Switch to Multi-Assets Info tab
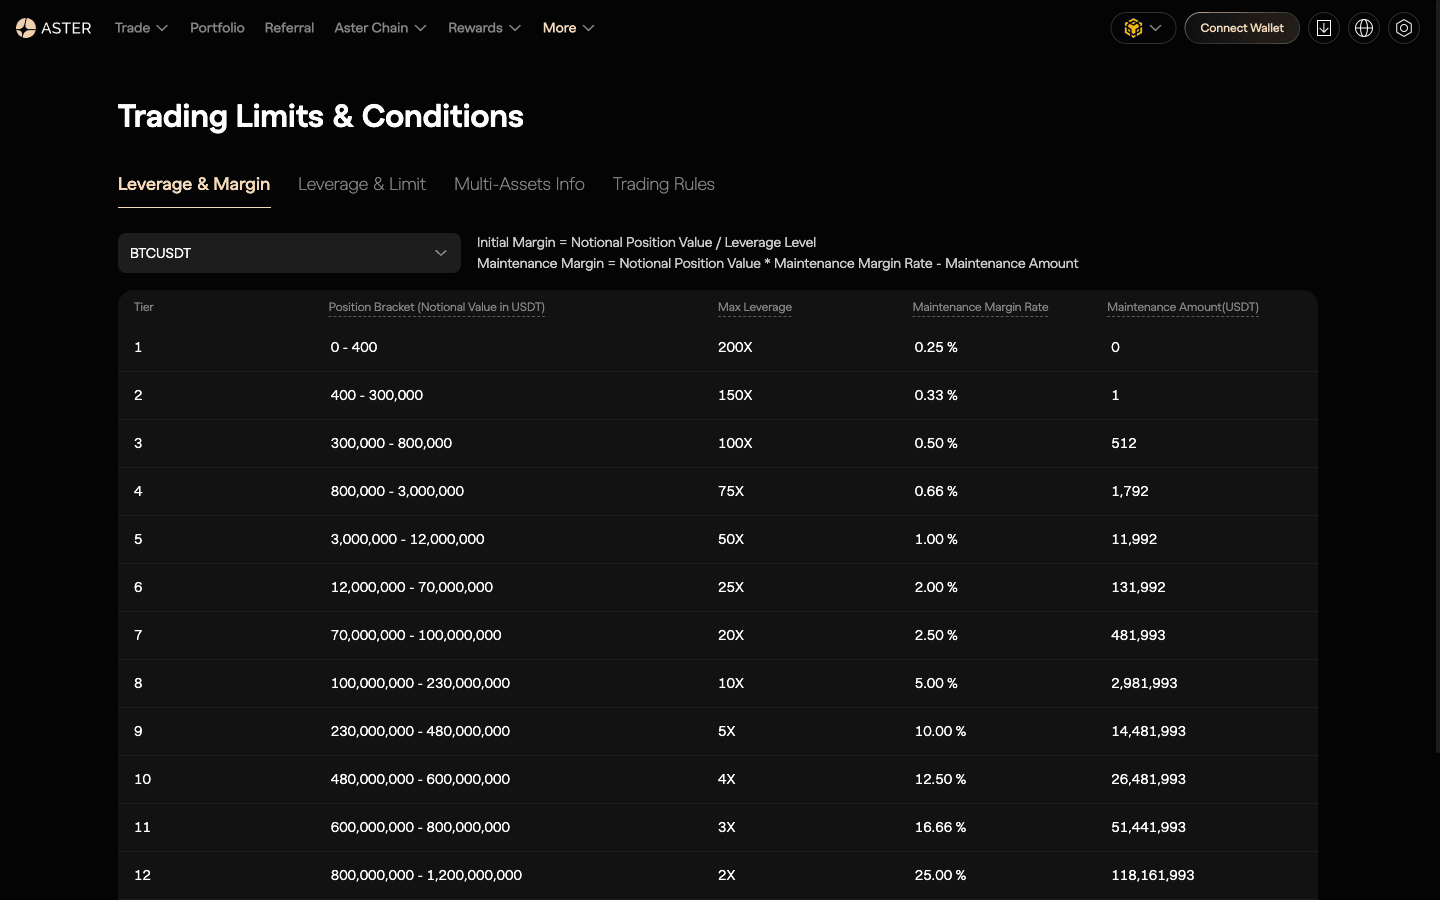The image size is (1440, 900). click(519, 184)
